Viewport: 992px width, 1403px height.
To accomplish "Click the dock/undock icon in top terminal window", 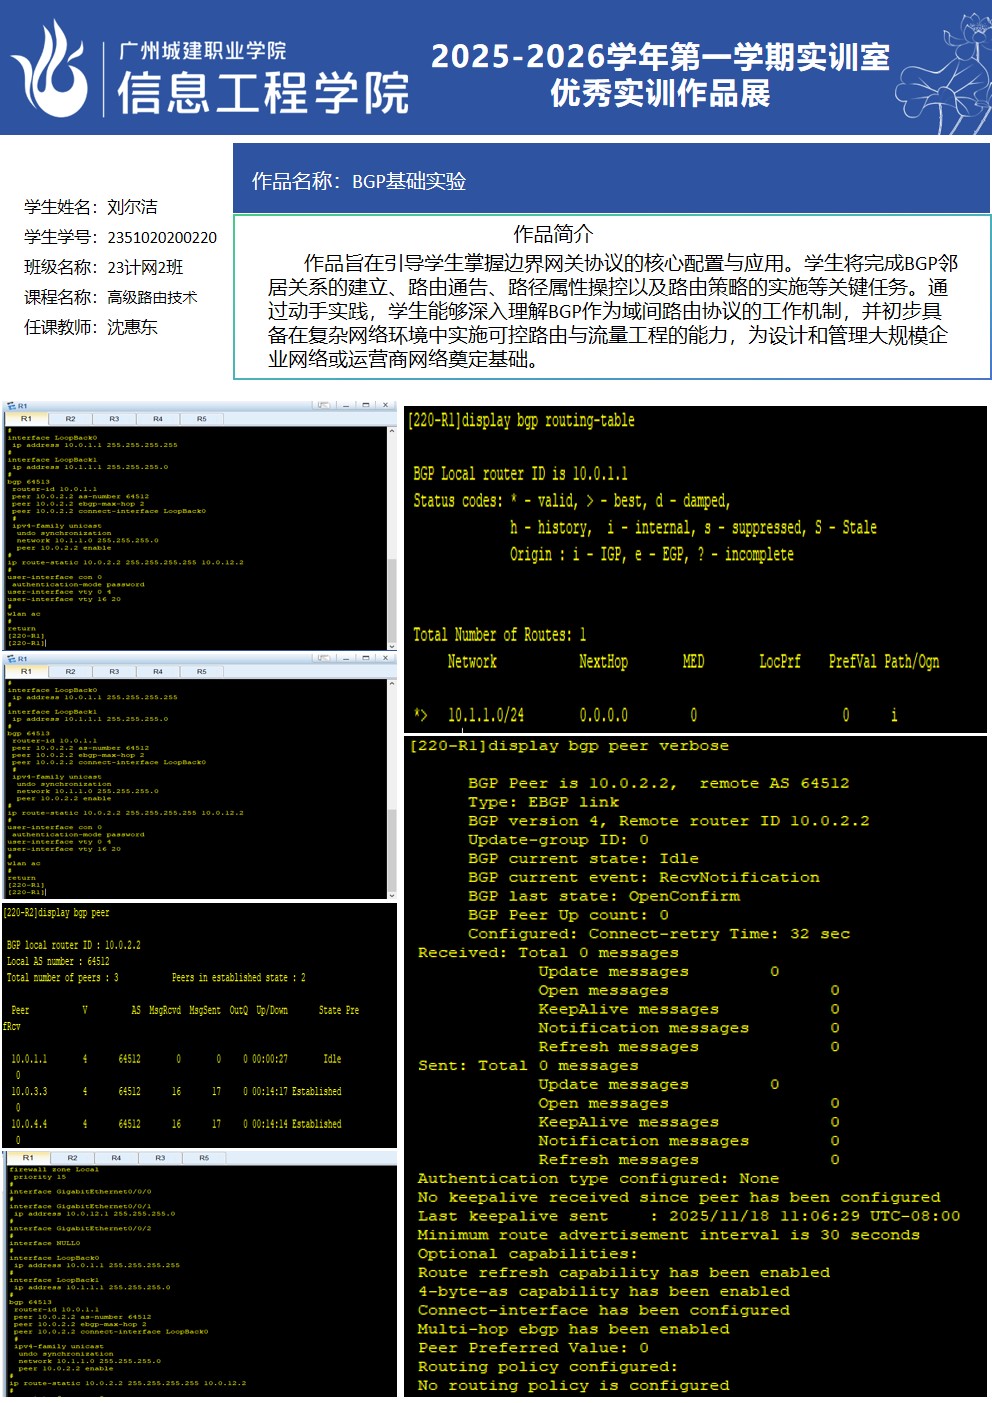I will point(323,405).
